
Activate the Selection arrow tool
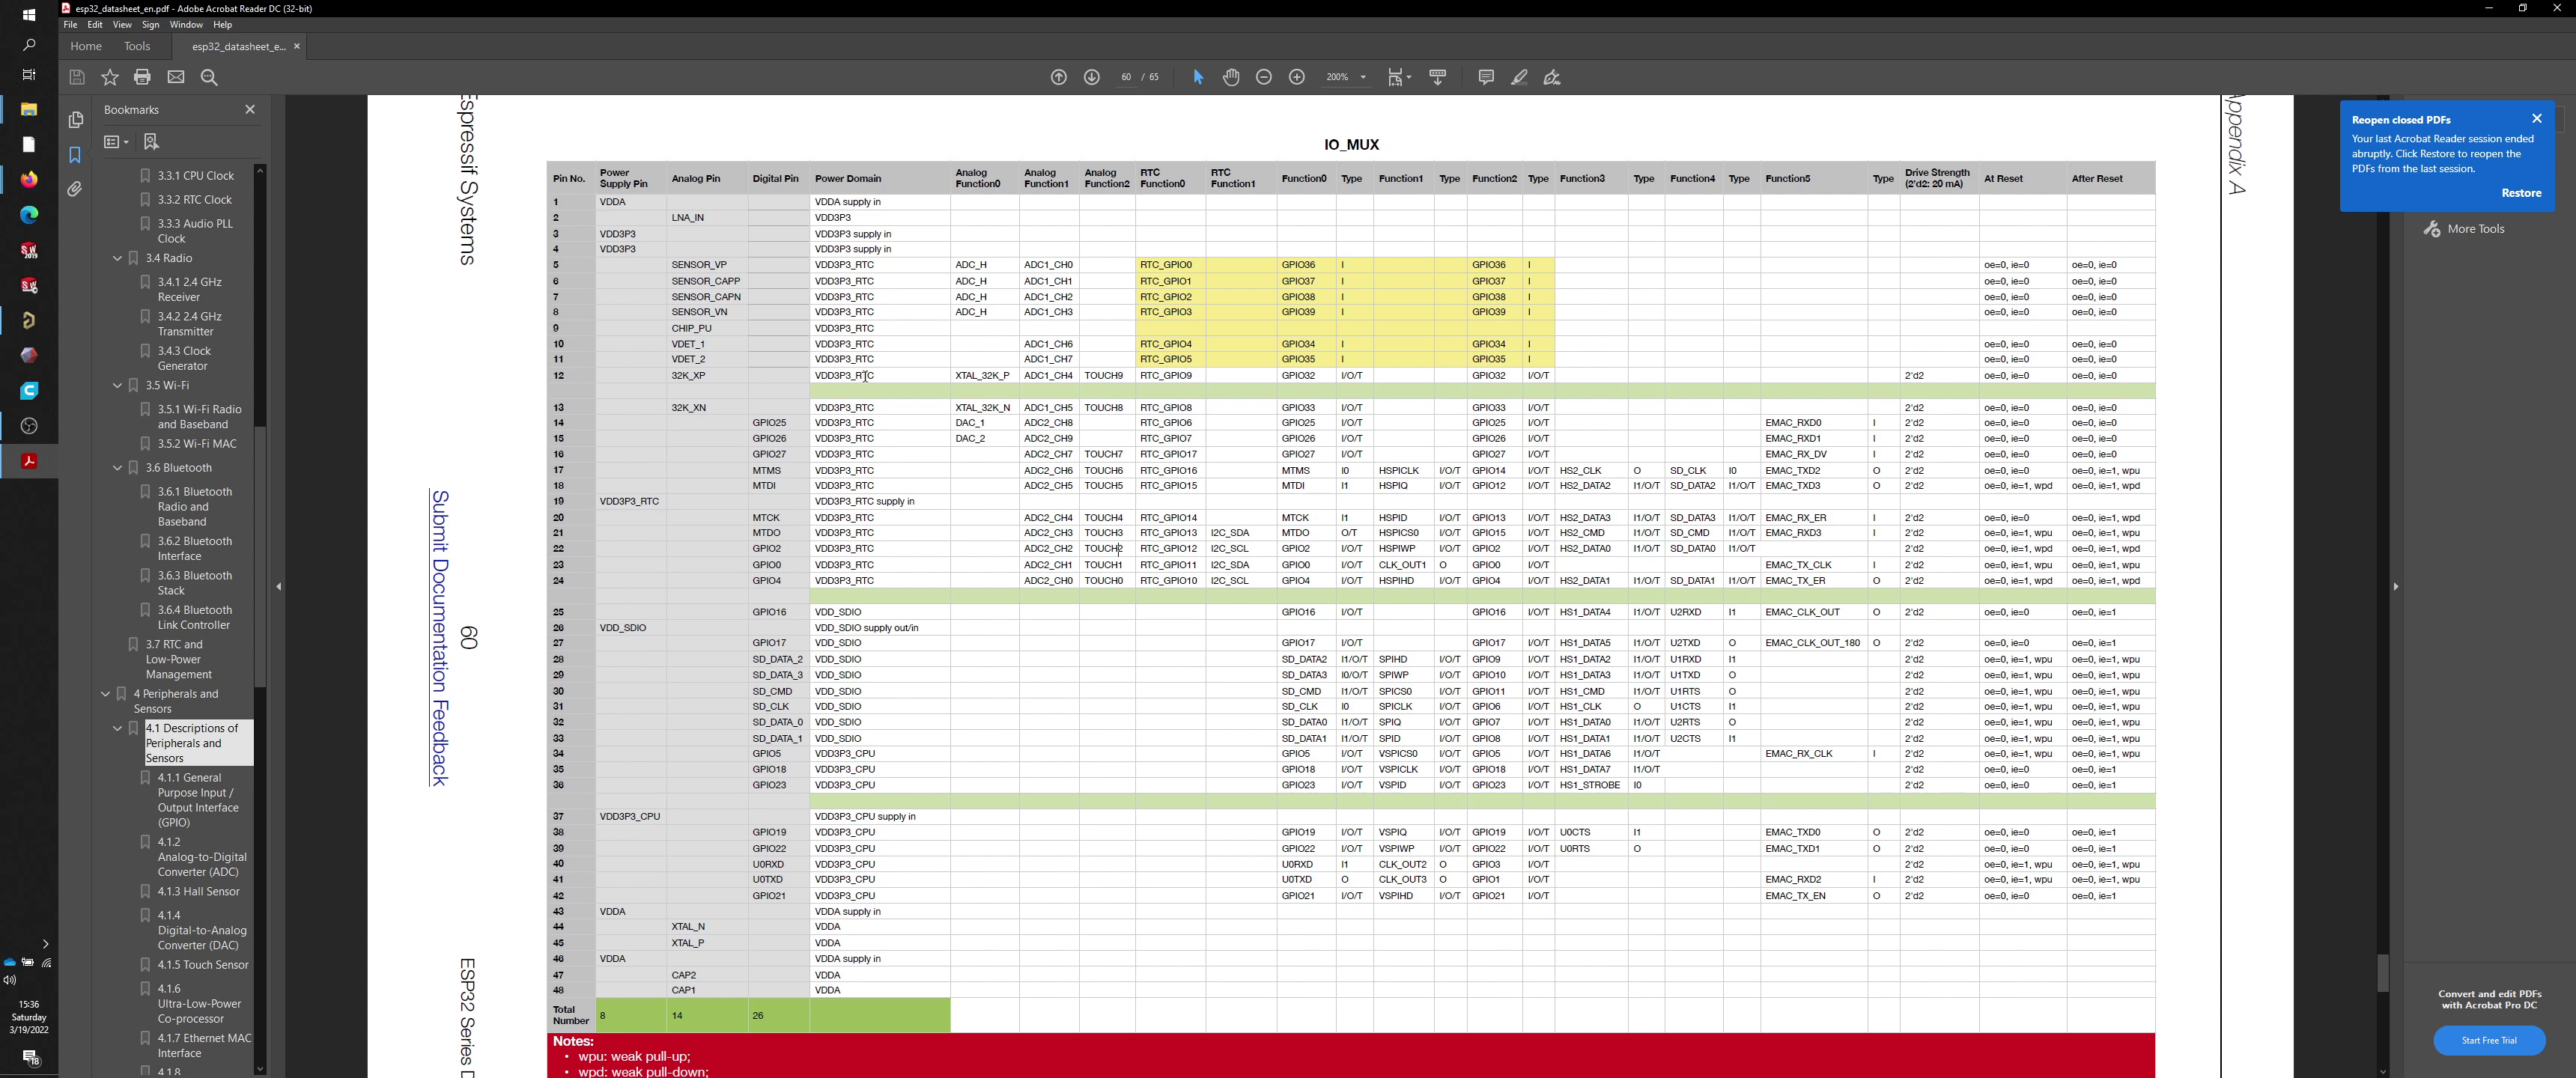tap(1198, 77)
